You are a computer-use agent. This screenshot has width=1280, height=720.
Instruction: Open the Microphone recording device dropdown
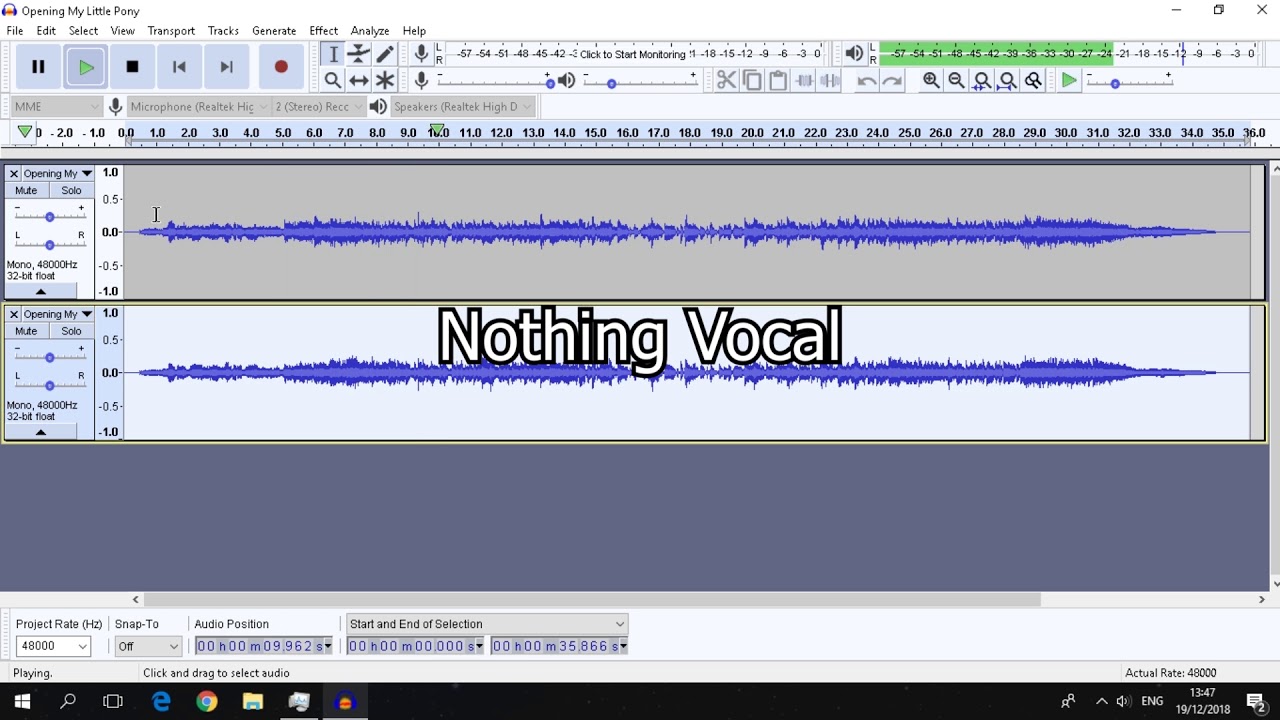[198, 107]
